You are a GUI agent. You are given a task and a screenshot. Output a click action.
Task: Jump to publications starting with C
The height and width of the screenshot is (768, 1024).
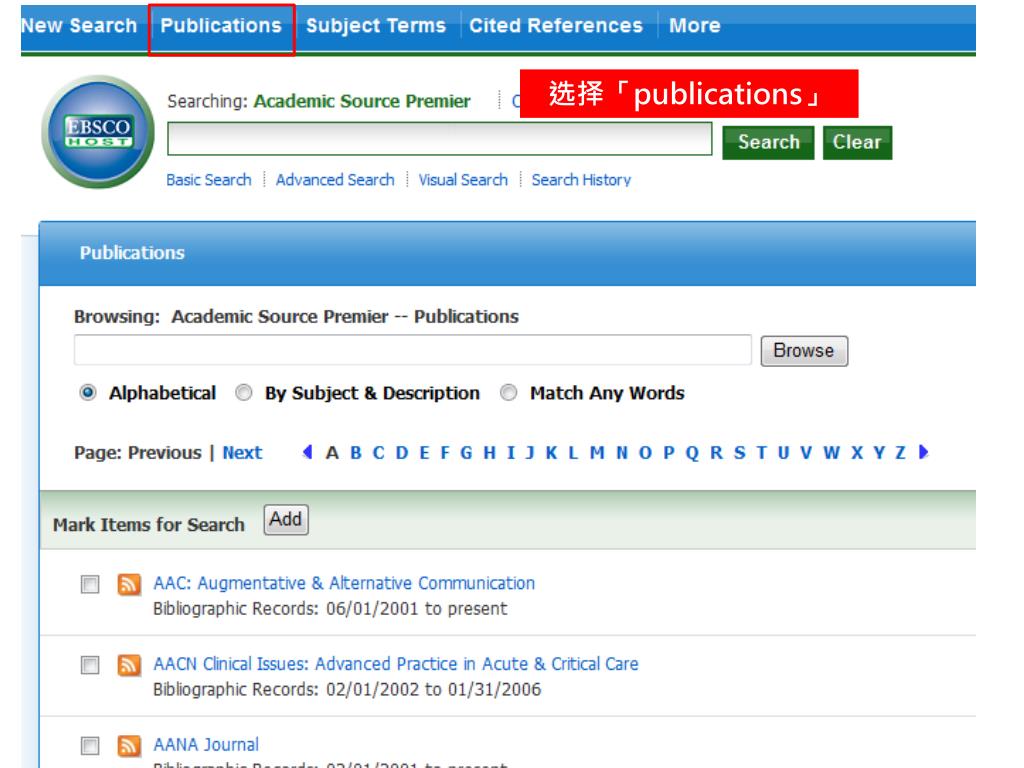click(379, 453)
